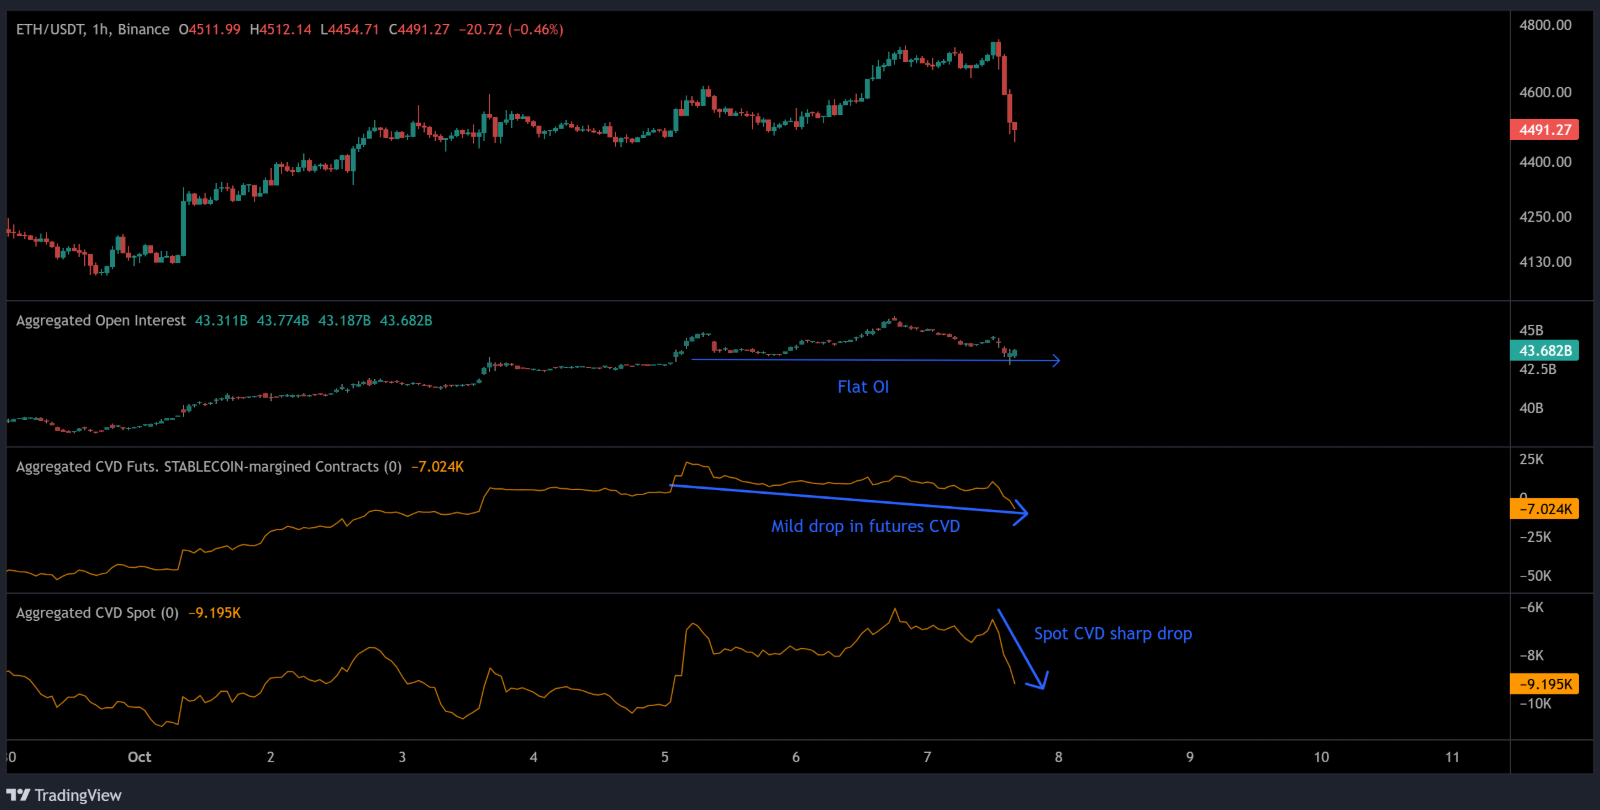1600x810 pixels.
Task: Click the Oct label on the time axis
Action: tap(139, 757)
